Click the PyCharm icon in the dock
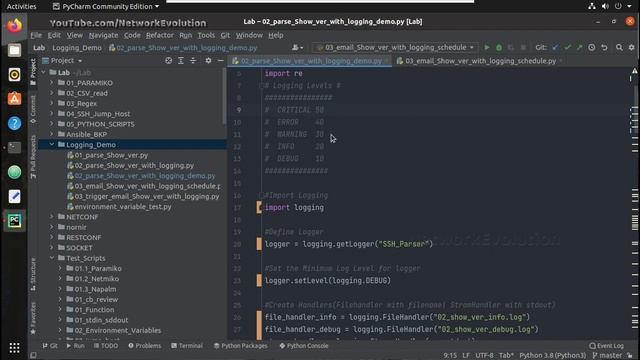The image size is (640, 360). pos(14,221)
